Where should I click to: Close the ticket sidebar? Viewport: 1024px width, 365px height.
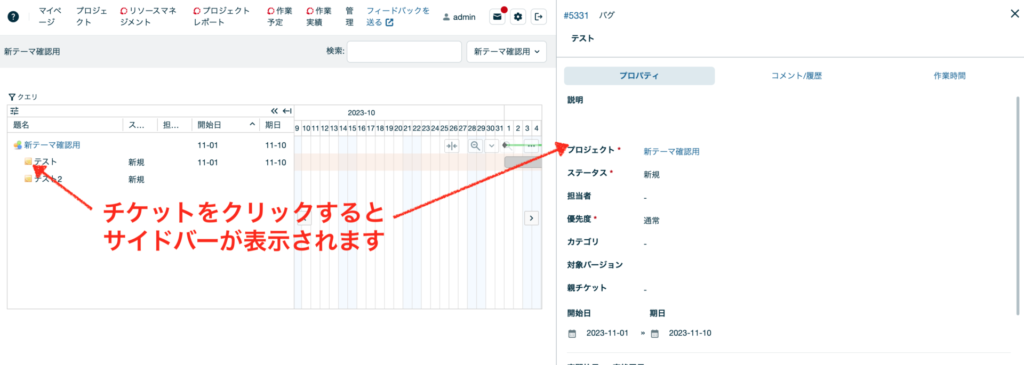click(1014, 14)
